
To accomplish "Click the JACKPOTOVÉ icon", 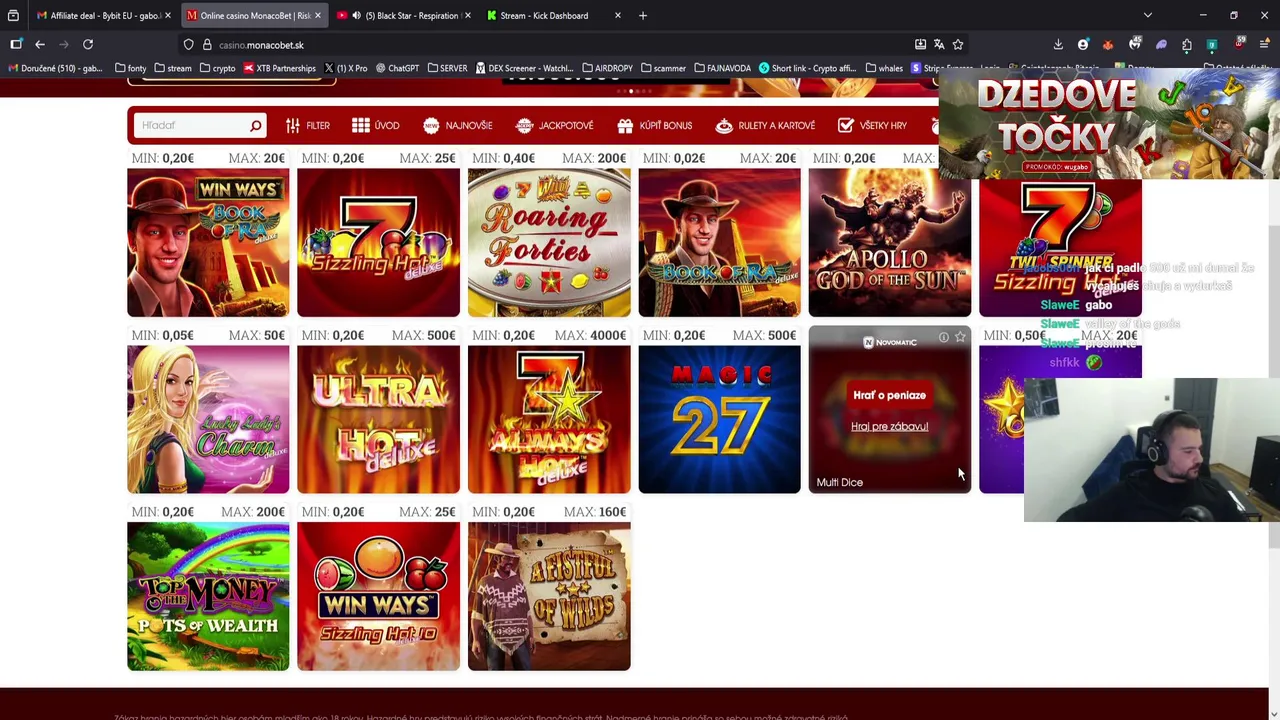I will click(x=524, y=125).
